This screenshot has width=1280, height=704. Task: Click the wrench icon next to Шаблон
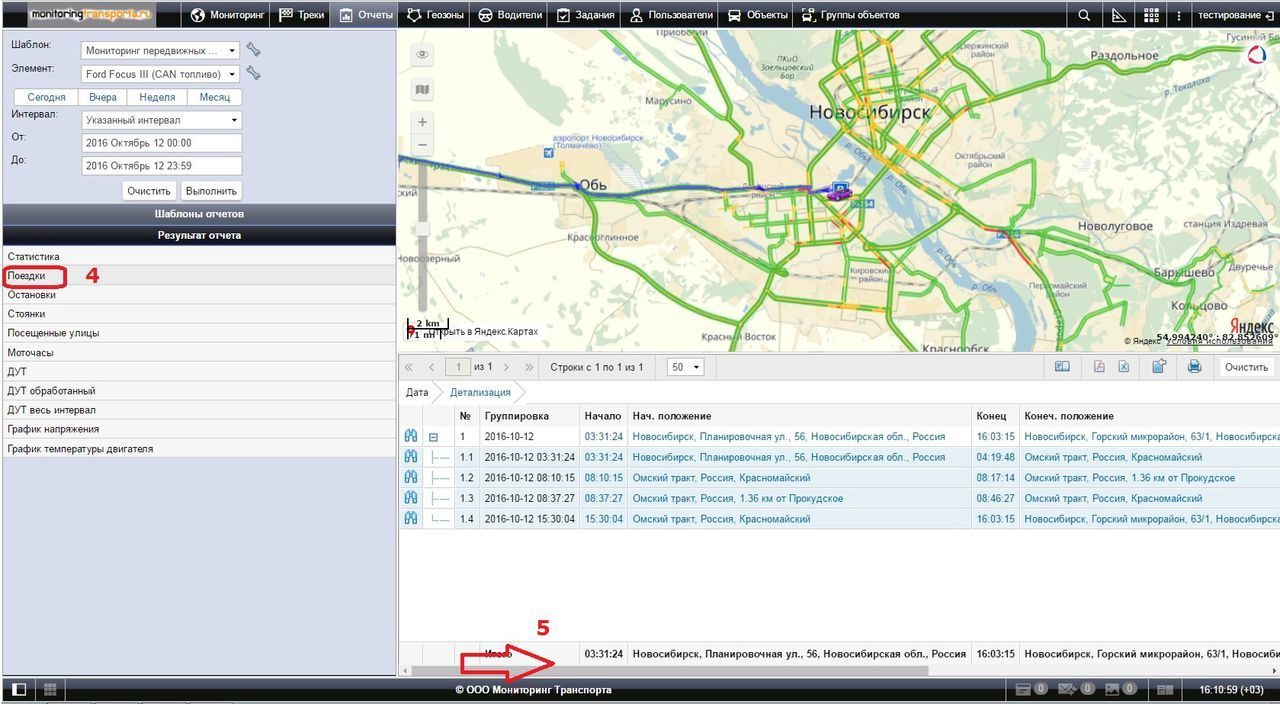pyautogui.click(x=253, y=49)
